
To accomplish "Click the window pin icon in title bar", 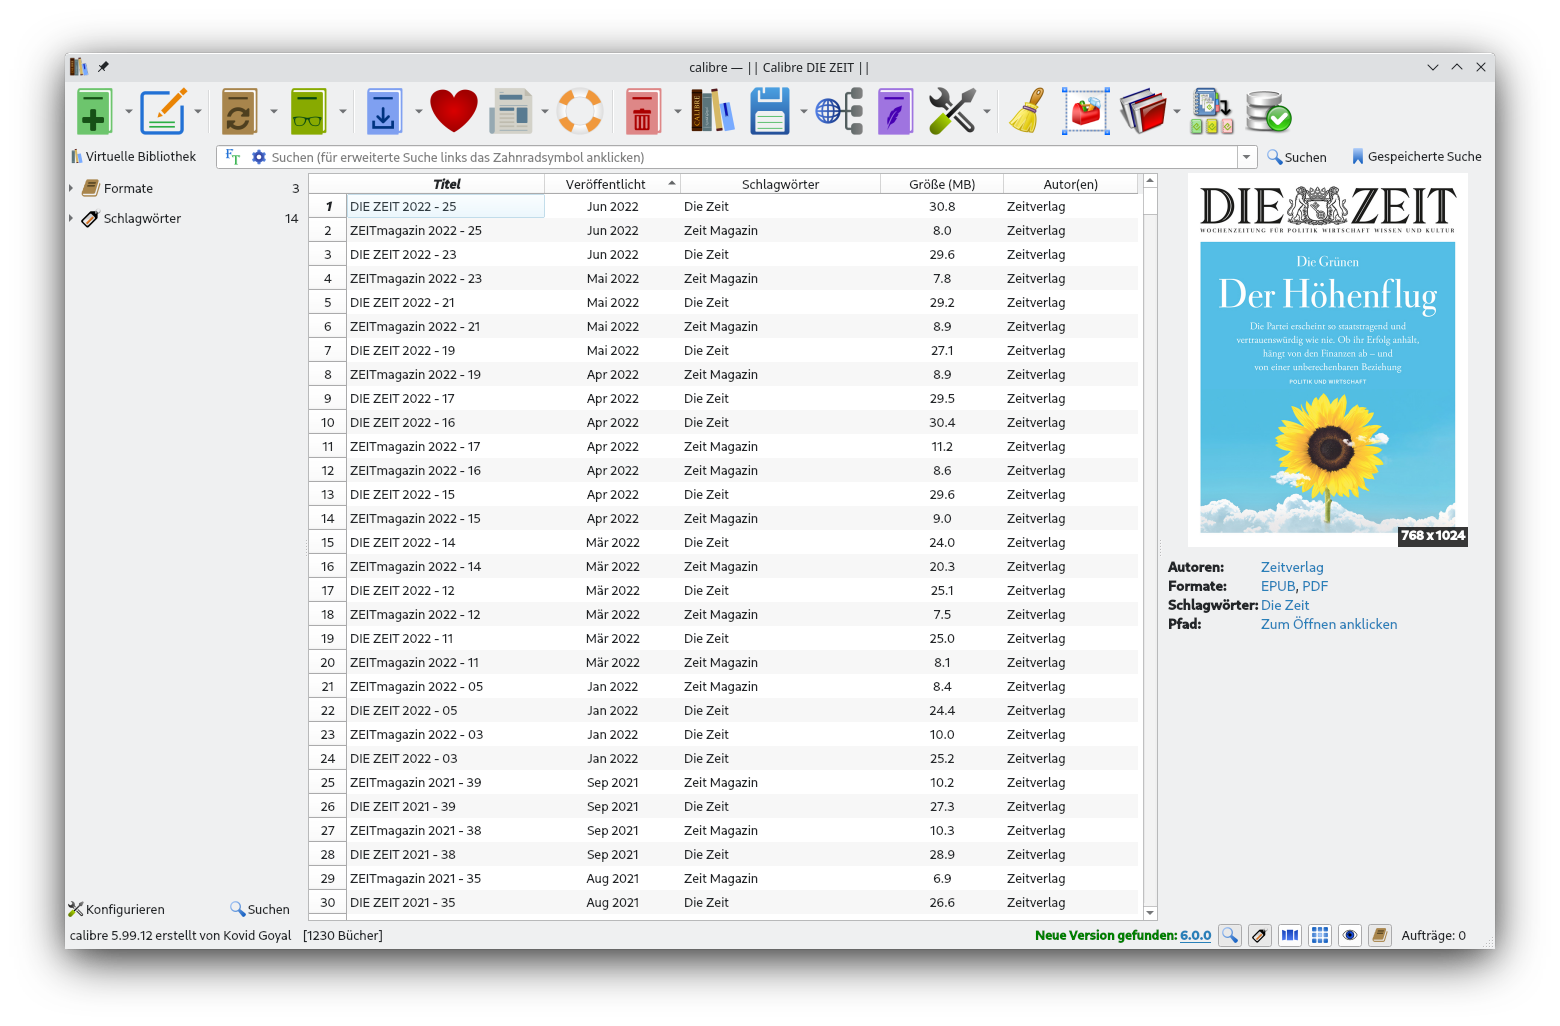I will point(103,67).
